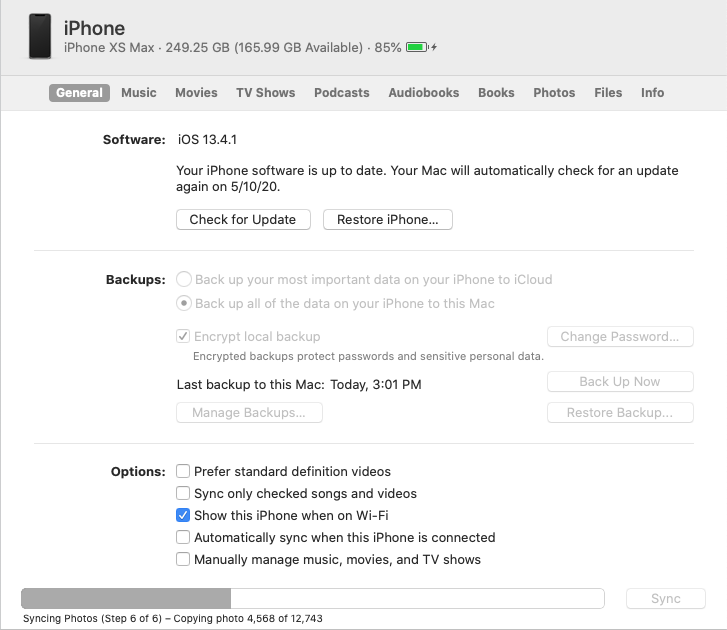Switch to the Music tab
The image size is (727, 630).
(x=139, y=93)
